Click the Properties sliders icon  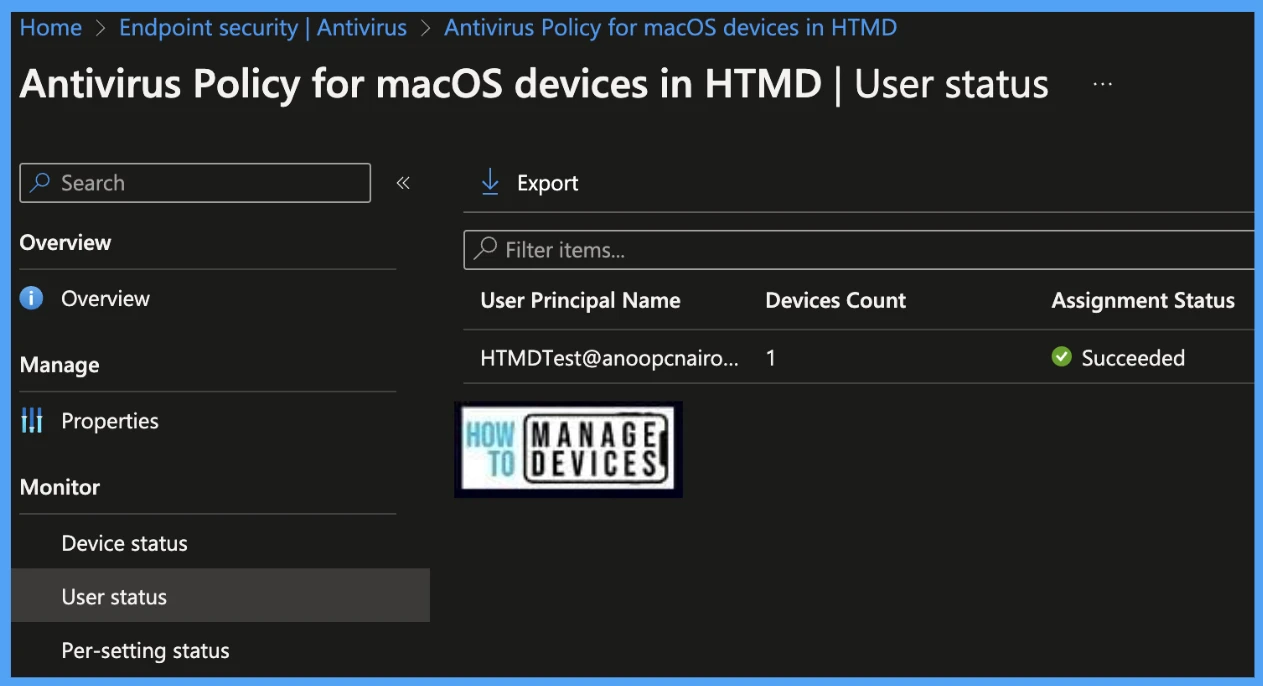point(32,421)
